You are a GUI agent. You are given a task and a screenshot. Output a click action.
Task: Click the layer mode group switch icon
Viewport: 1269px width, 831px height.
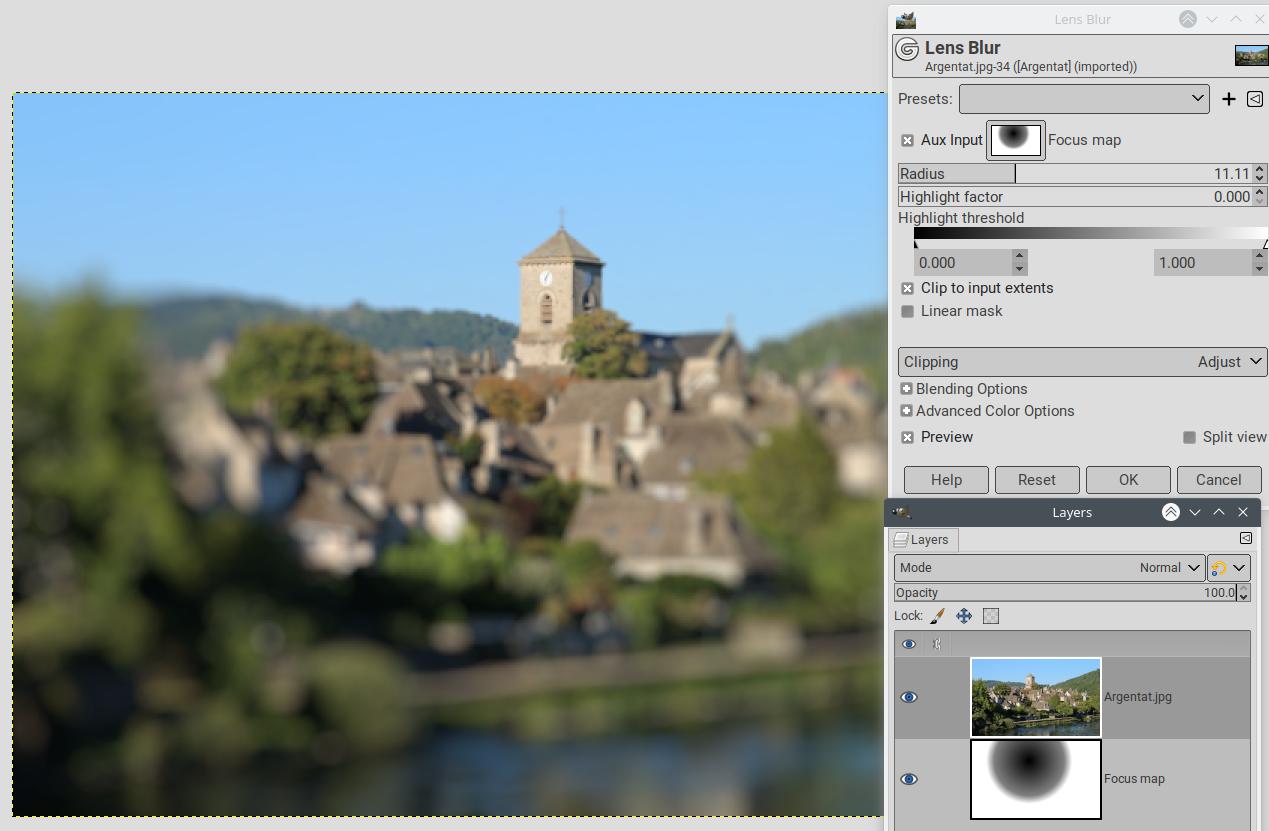point(1219,567)
